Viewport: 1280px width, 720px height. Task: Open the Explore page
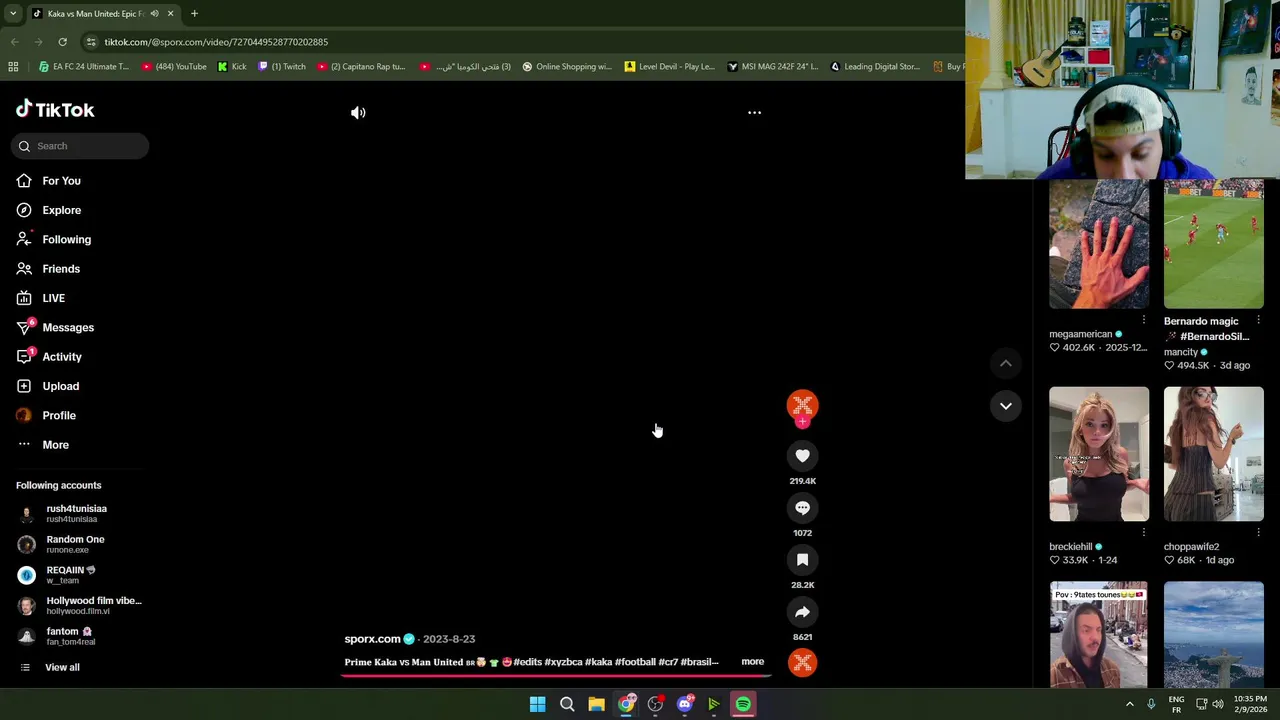pyautogui.click(x=61, y=210)
